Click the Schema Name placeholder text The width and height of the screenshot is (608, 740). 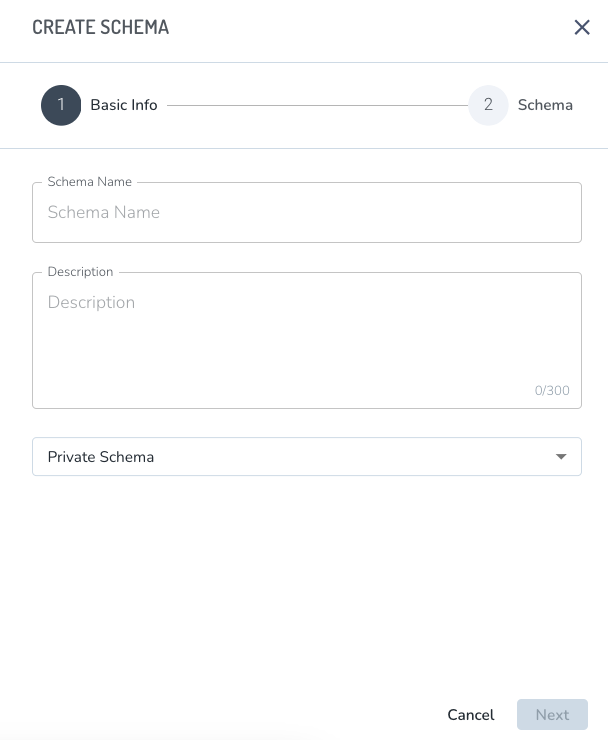coord(104,213)
